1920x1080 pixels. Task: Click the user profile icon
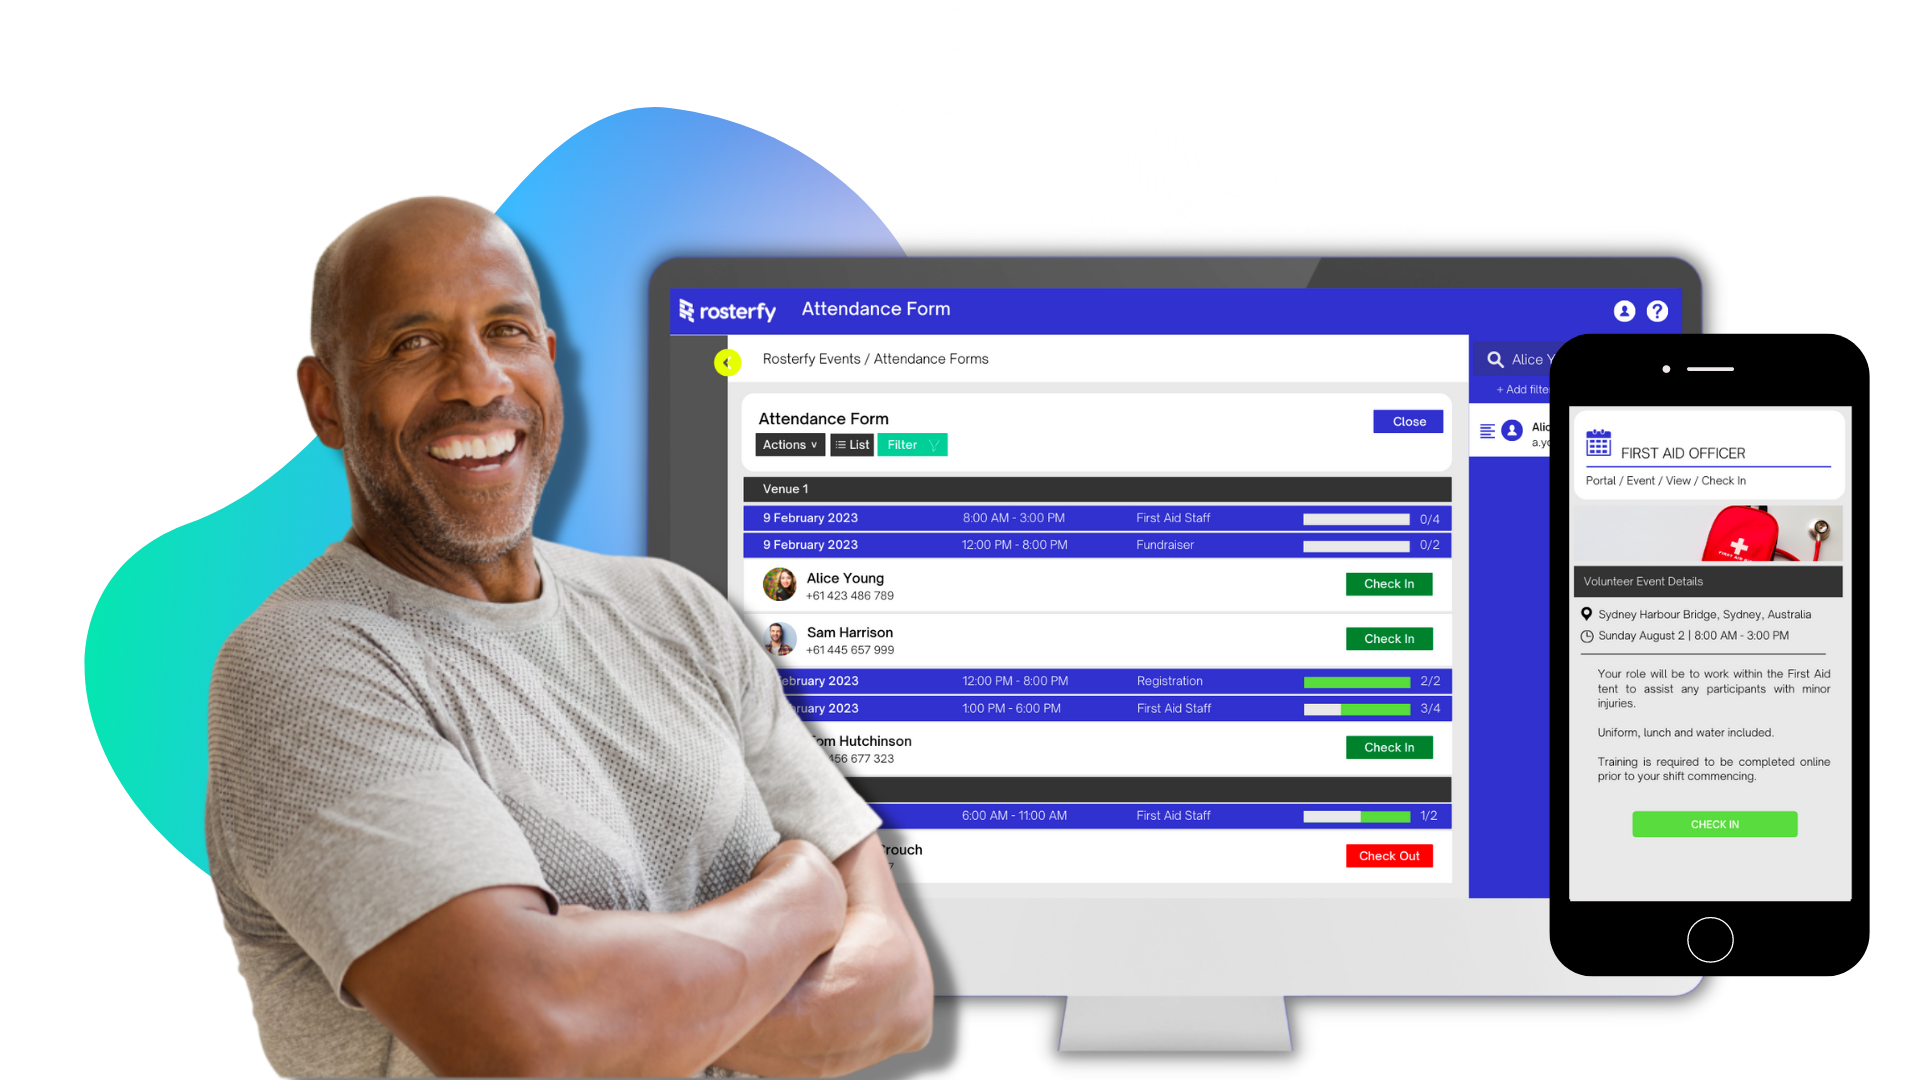(1625, 310)
